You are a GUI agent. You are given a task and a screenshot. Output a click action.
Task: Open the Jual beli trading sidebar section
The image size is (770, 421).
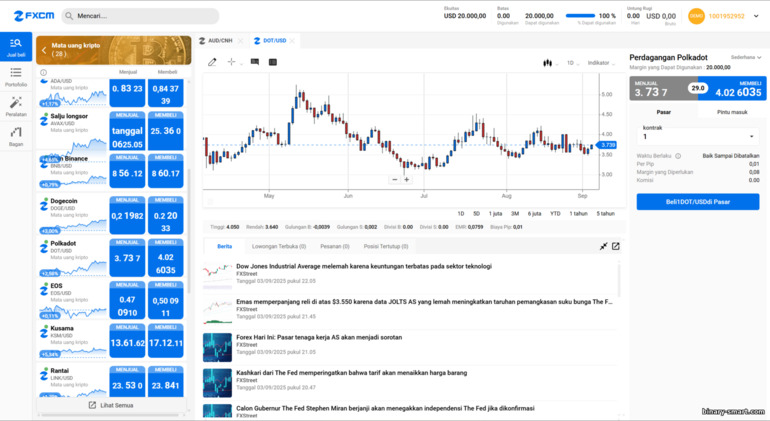(x=16, y=47)
